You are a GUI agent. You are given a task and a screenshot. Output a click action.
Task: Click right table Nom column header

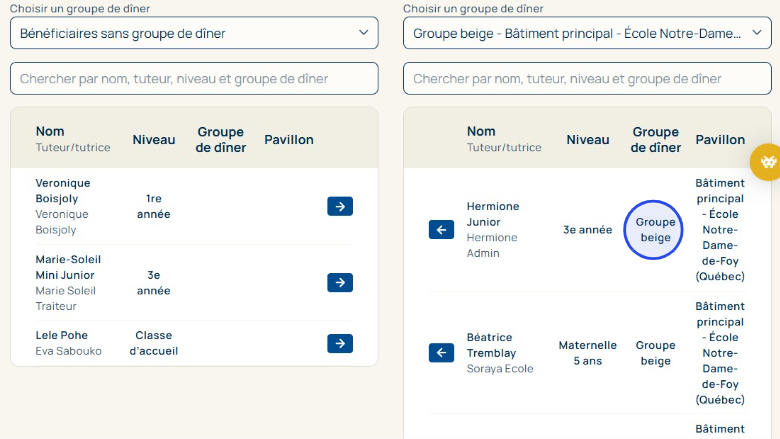tap(481, 131)
